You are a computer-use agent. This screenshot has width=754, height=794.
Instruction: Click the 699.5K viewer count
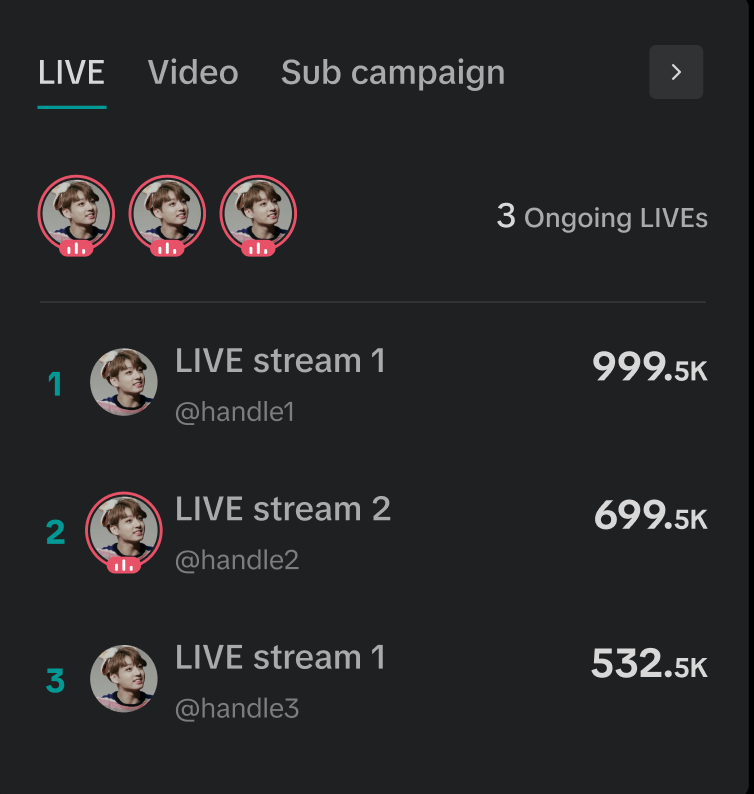[x=650, y=516]
